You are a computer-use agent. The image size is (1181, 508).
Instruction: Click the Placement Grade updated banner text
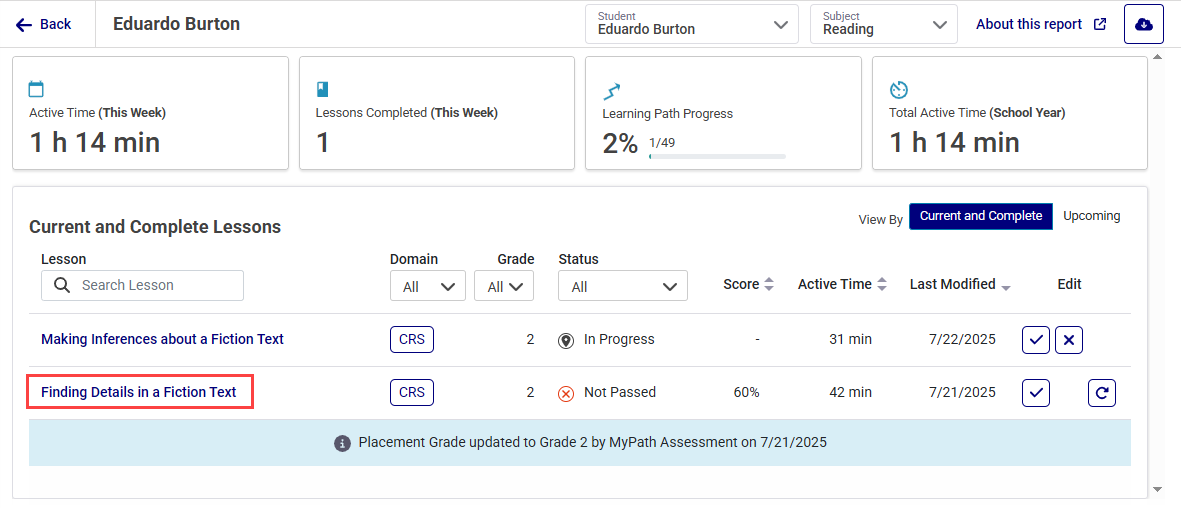(593, 442)
